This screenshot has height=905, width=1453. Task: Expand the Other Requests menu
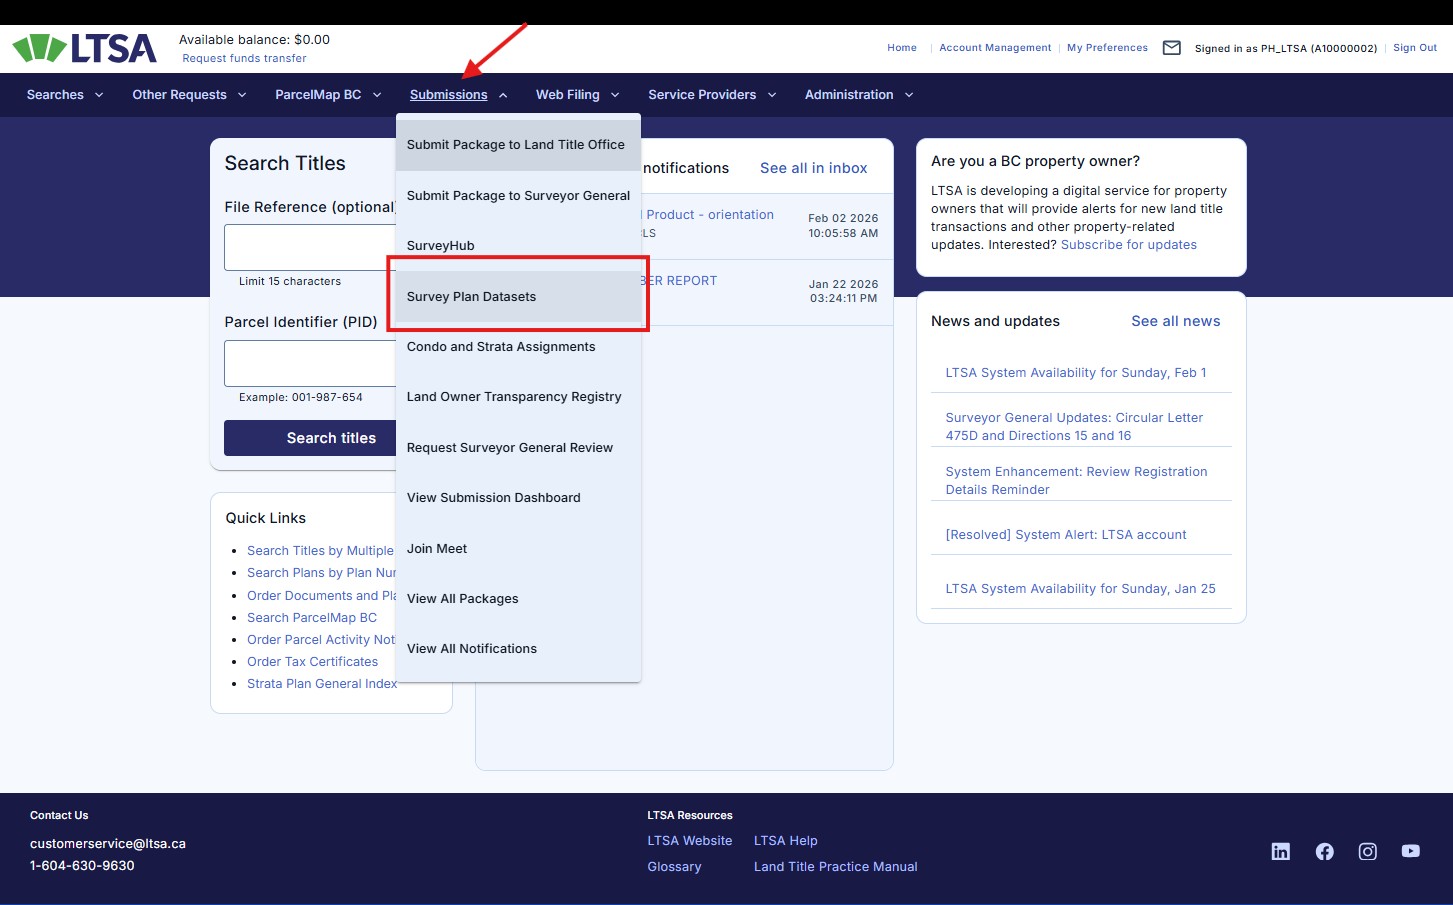tap(189, 95)
